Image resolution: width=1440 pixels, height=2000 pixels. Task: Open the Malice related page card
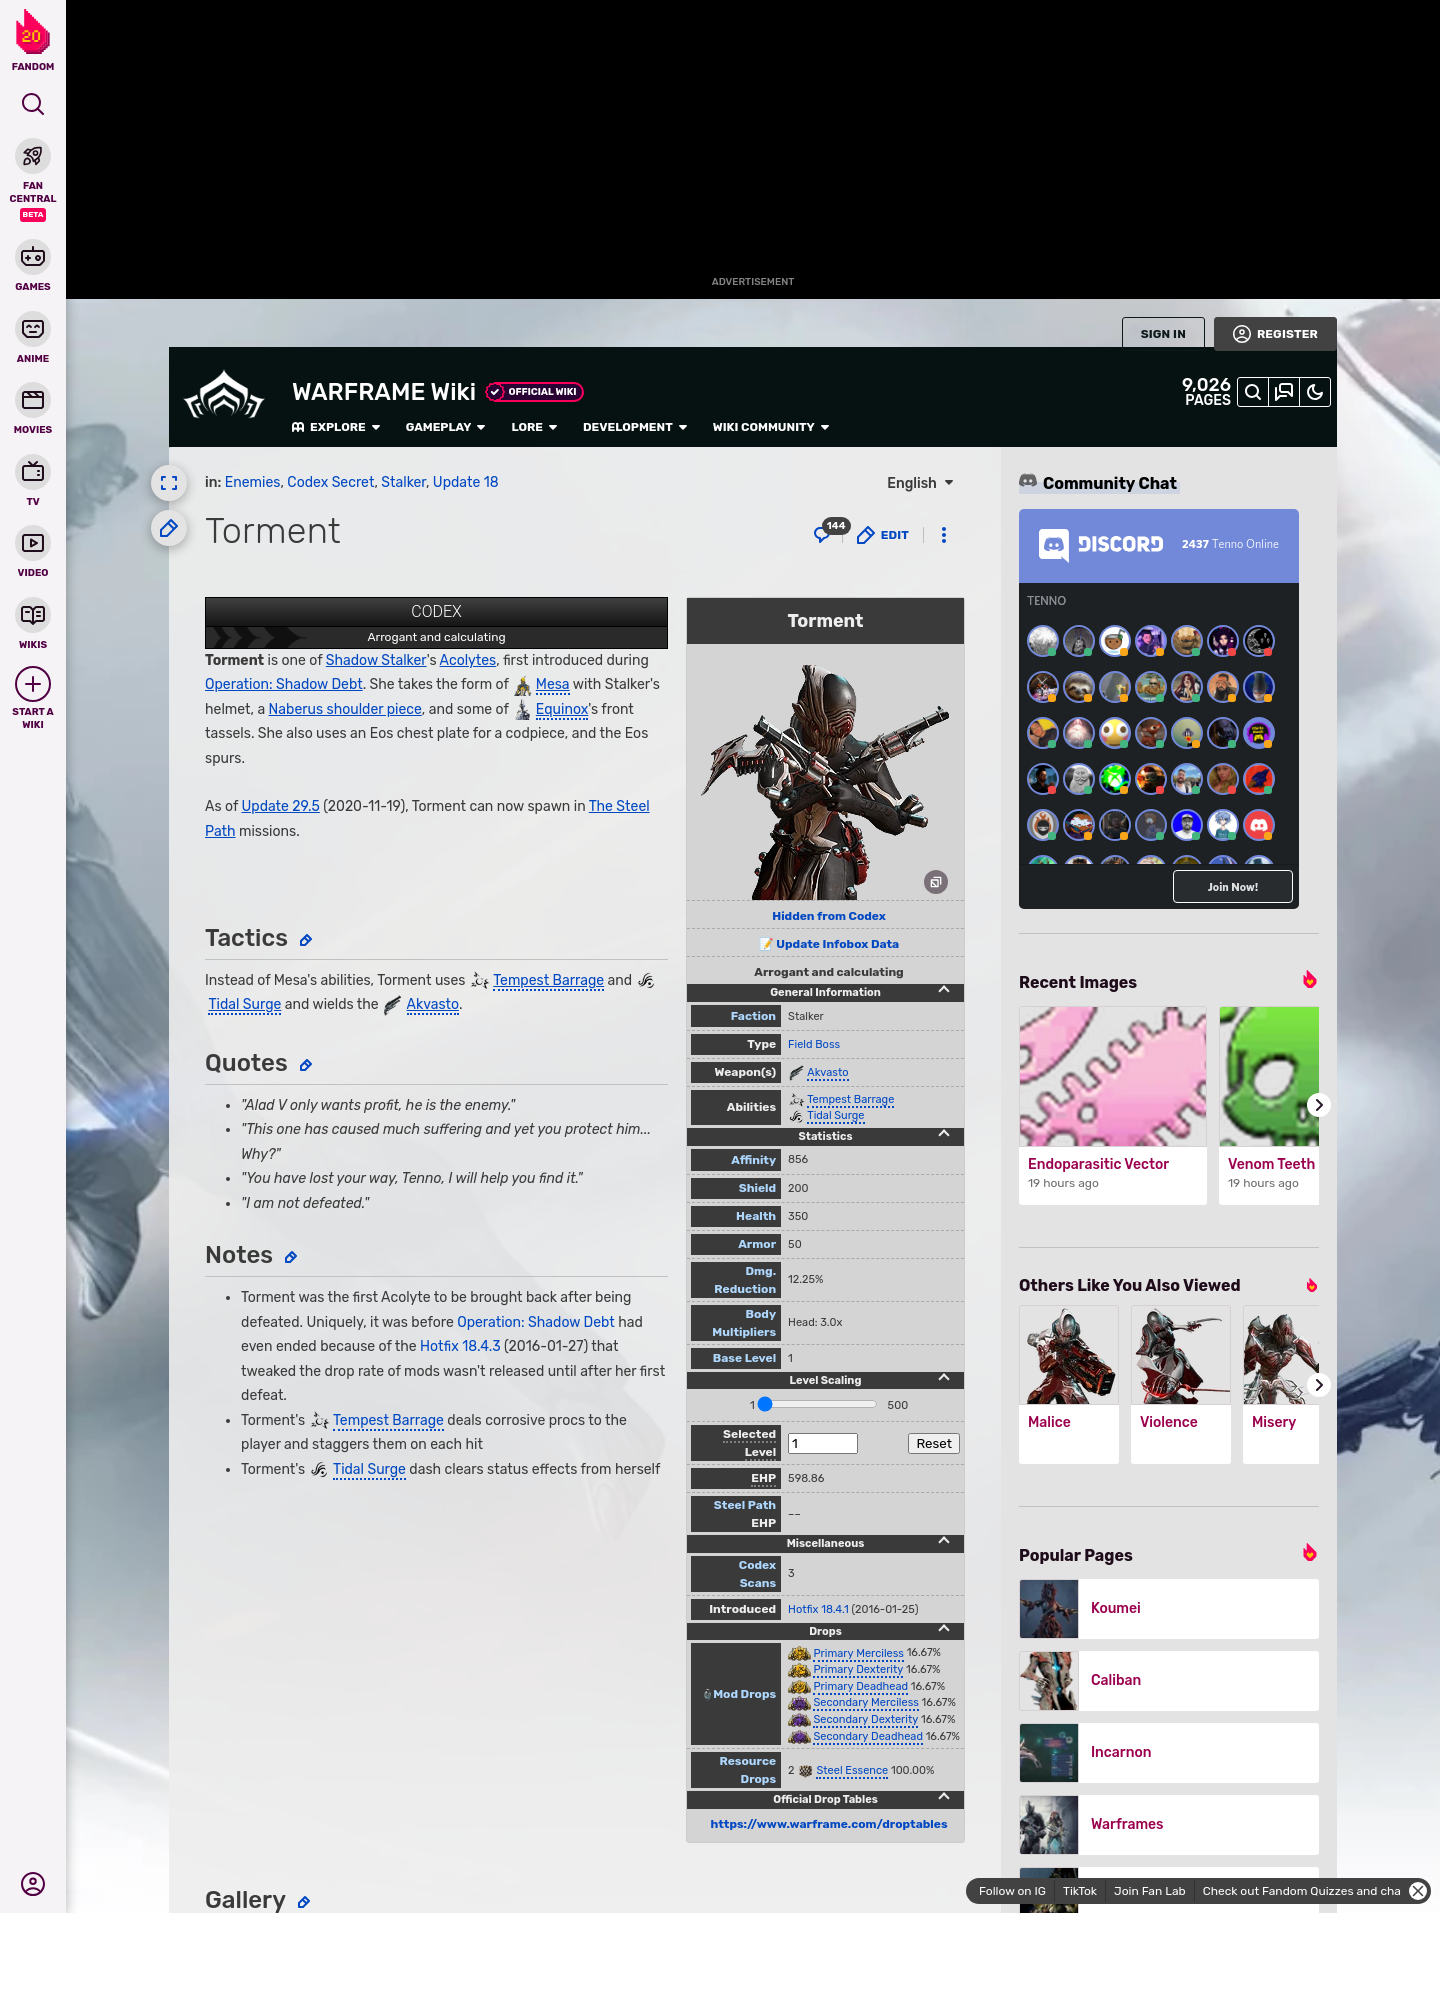coord(1069,1384)
